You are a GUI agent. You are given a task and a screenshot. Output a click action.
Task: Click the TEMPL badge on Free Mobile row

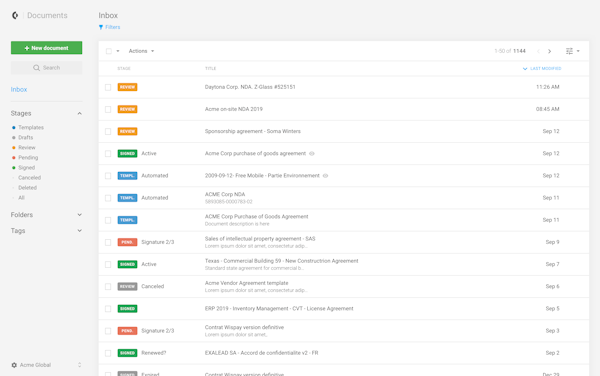[127, 176]
